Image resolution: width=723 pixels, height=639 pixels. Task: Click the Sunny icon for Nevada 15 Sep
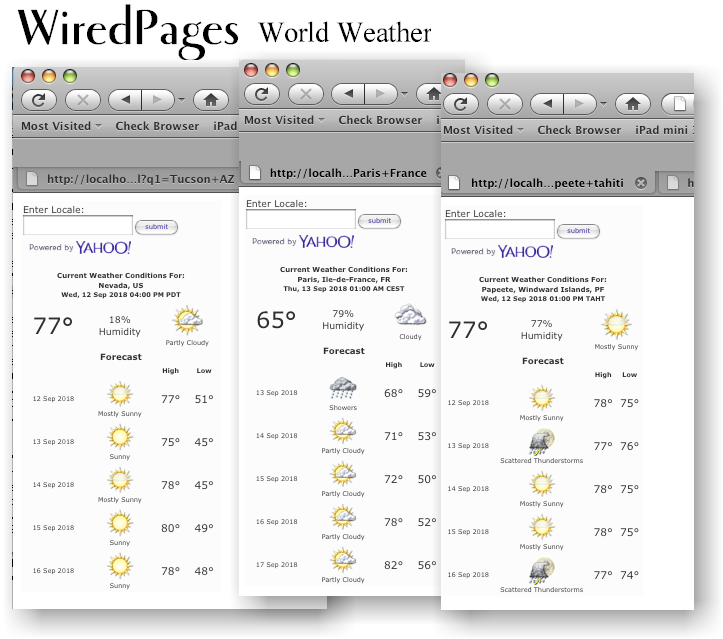[120, 523]
